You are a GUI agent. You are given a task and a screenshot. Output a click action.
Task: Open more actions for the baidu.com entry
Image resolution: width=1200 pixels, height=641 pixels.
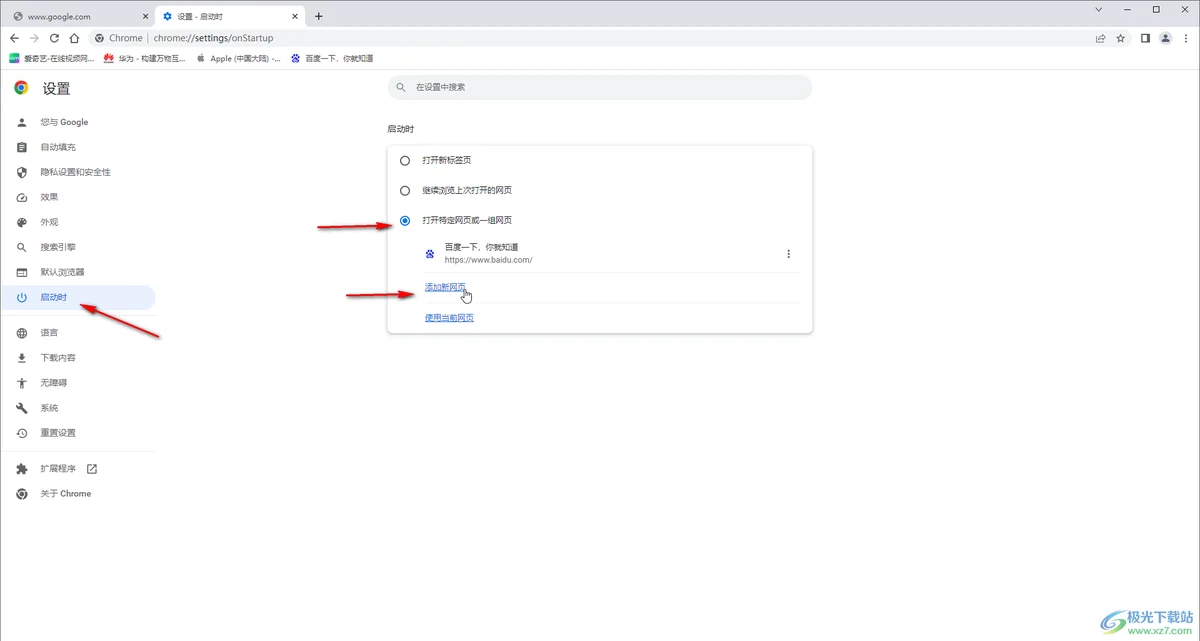coord(789,253)
